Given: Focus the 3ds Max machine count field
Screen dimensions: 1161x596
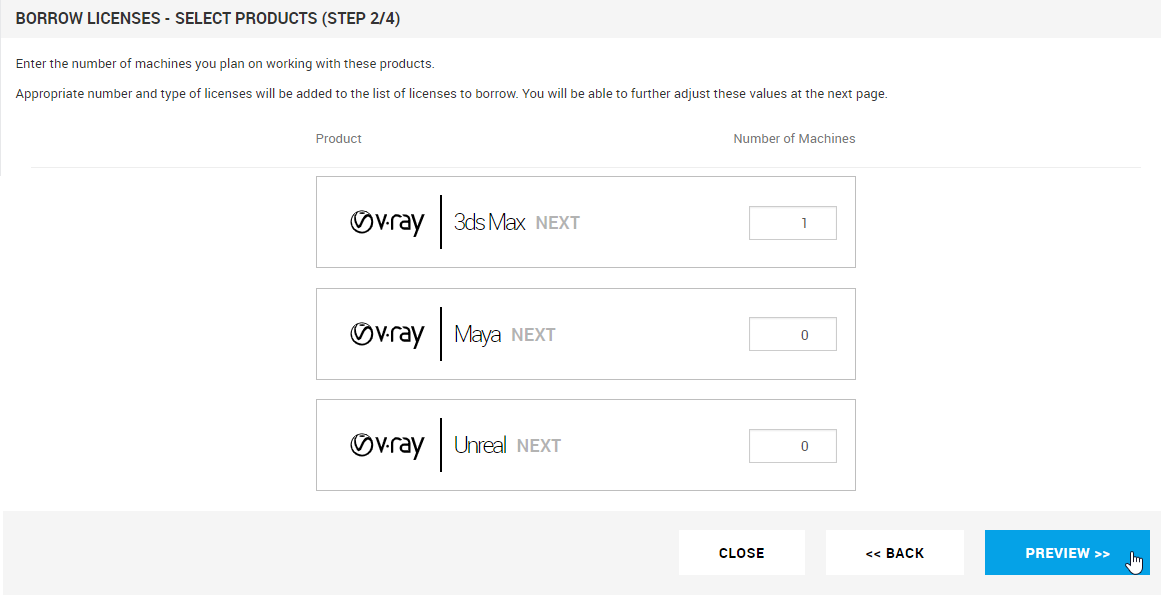Looking at the screenshot, I should click(x=792, y=223).
